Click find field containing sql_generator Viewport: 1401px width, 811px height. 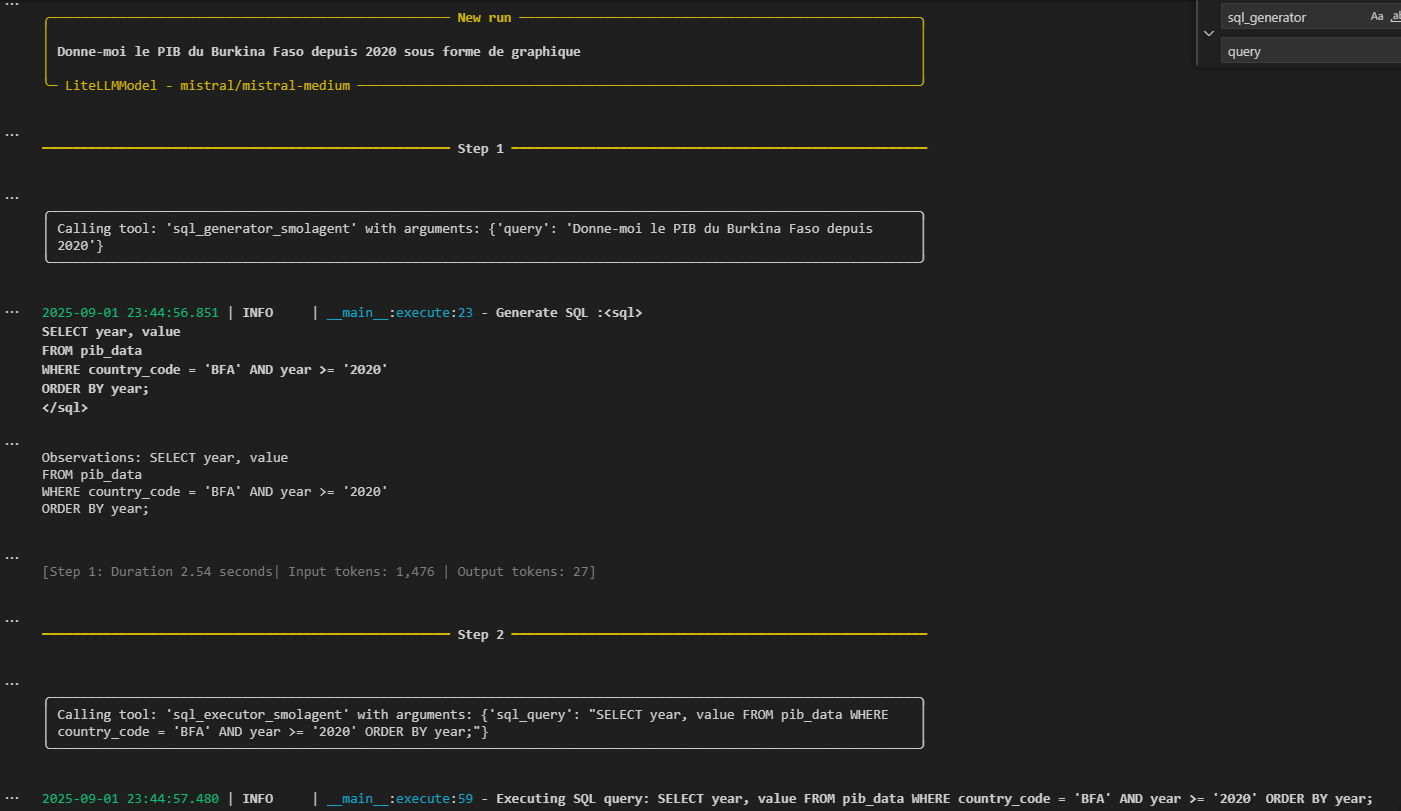(x=1290, y=17)
